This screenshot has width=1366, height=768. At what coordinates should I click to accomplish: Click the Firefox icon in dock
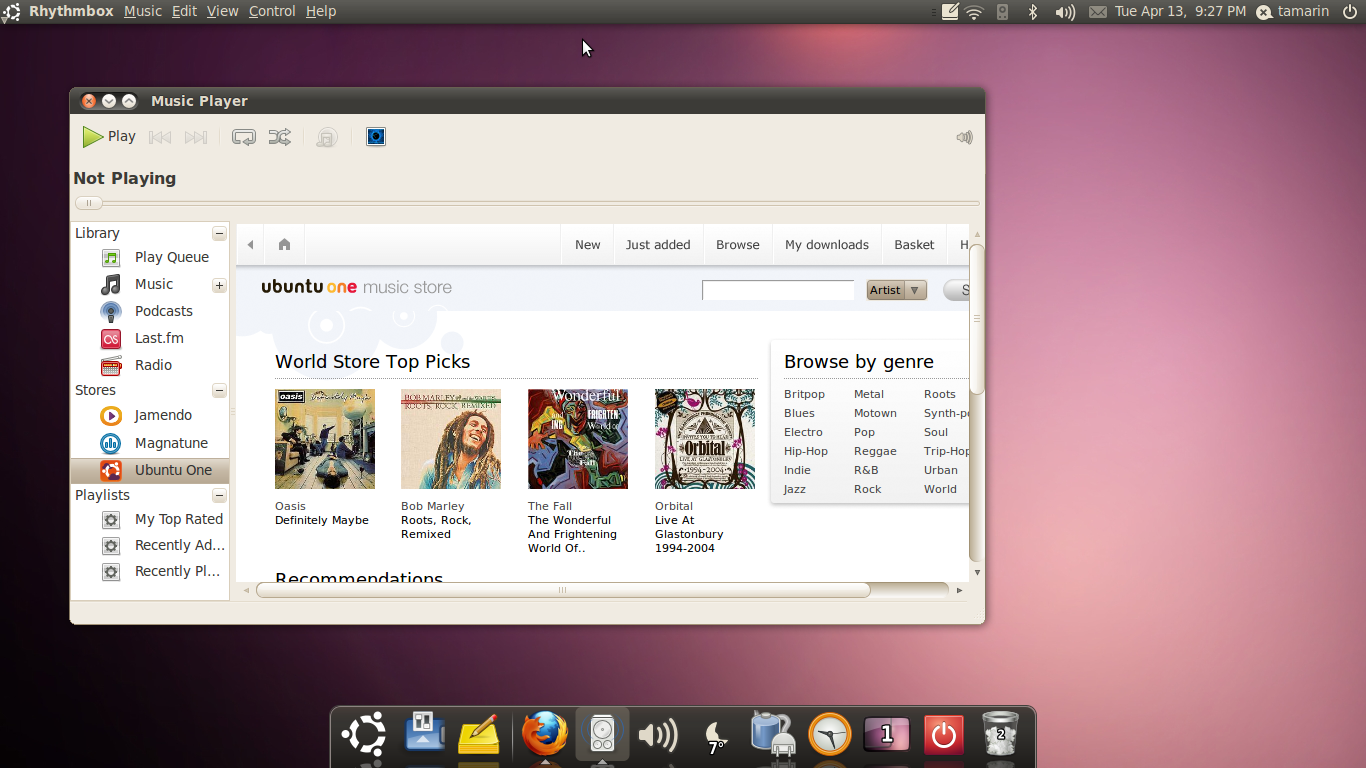tap(545, 736)
